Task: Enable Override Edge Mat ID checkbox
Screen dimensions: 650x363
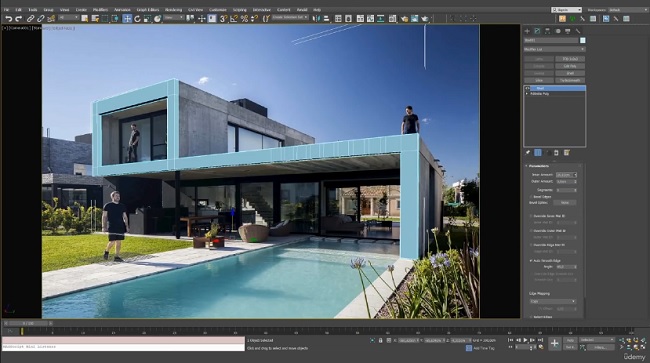Action: (531, 245)
